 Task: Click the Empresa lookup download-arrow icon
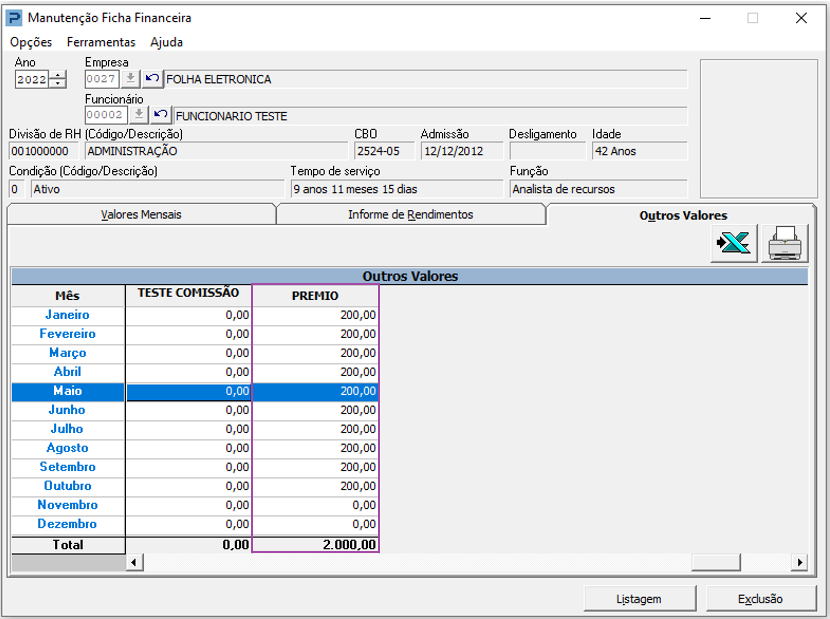[x=130, y=79]
